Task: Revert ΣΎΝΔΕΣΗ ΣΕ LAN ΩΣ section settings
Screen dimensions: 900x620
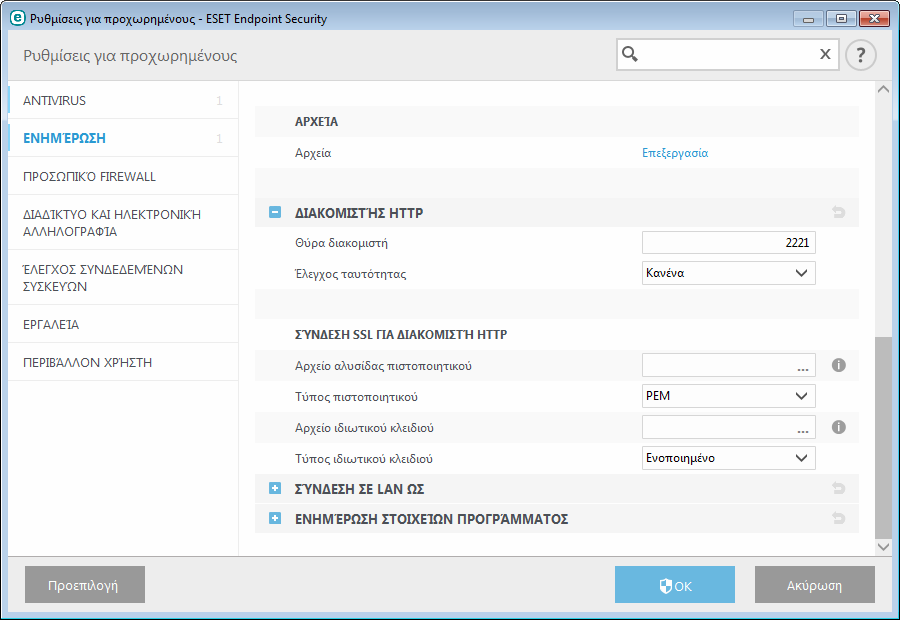Action: [839, 489]
